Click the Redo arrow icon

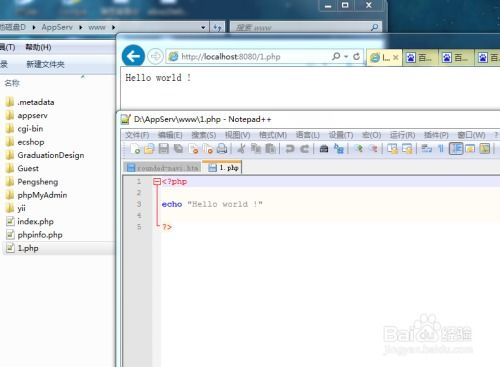coord(304,149)
